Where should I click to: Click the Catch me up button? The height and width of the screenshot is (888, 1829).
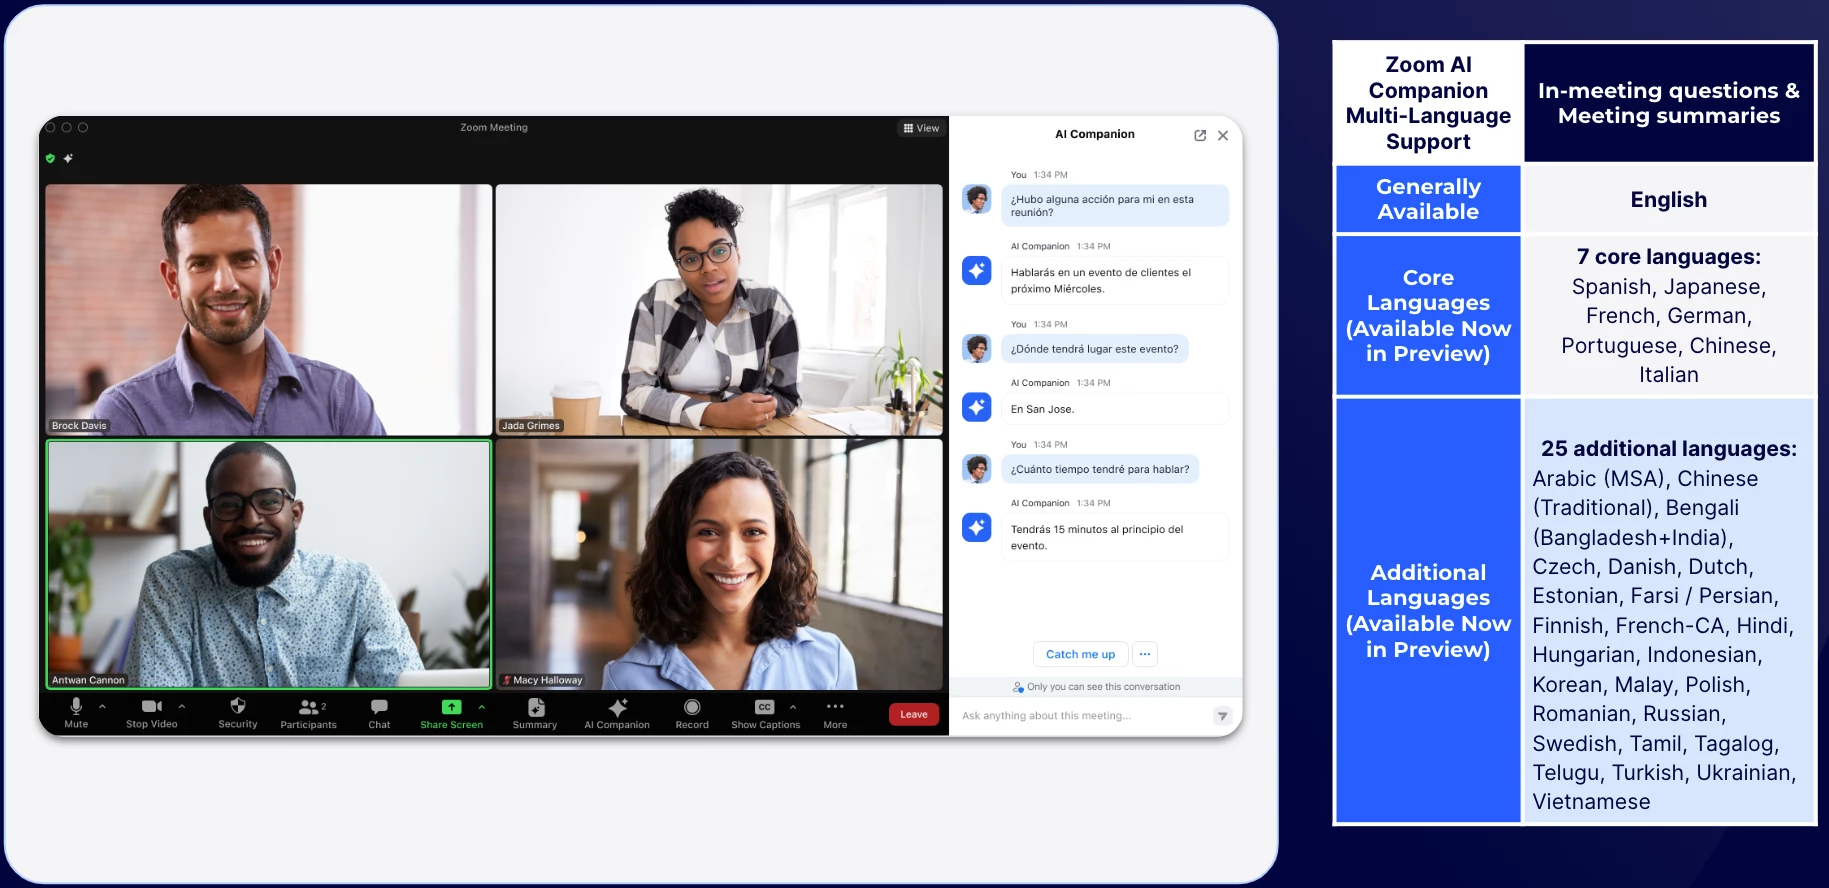(x=1080, y=654)
